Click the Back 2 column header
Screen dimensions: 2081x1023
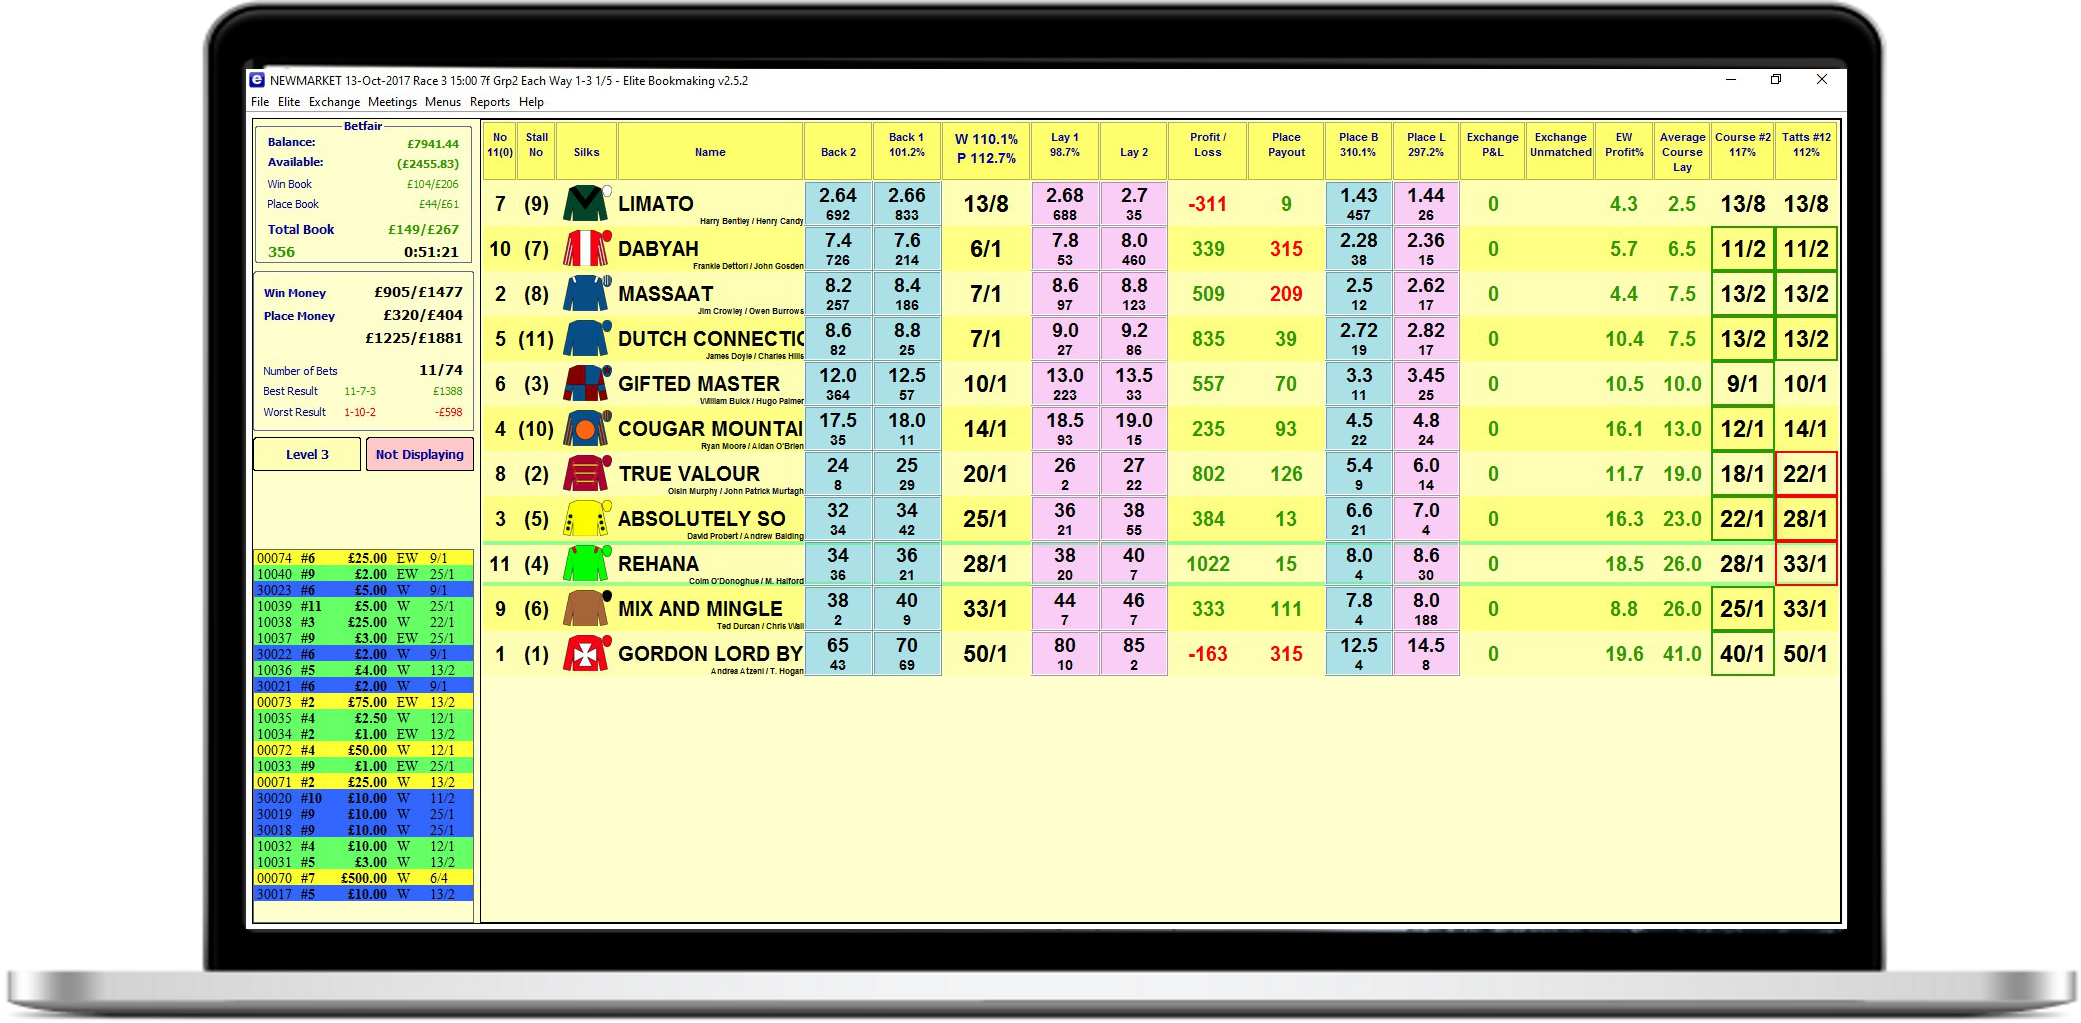838,152
